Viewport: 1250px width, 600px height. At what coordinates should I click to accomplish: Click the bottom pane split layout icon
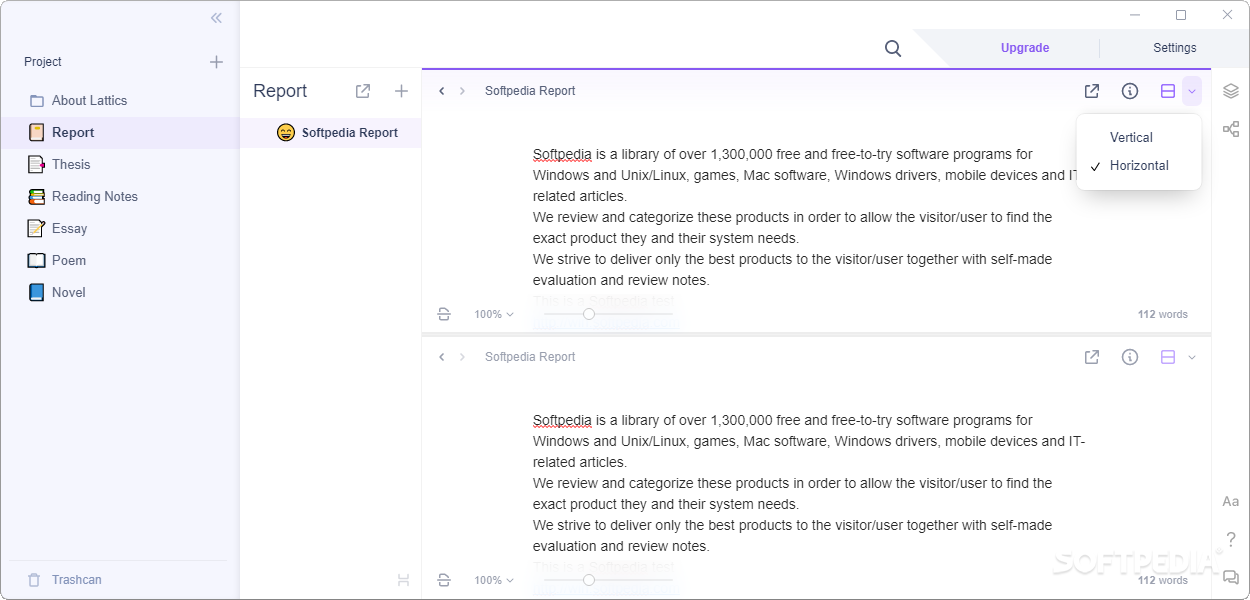click(x=1167, y=357)
